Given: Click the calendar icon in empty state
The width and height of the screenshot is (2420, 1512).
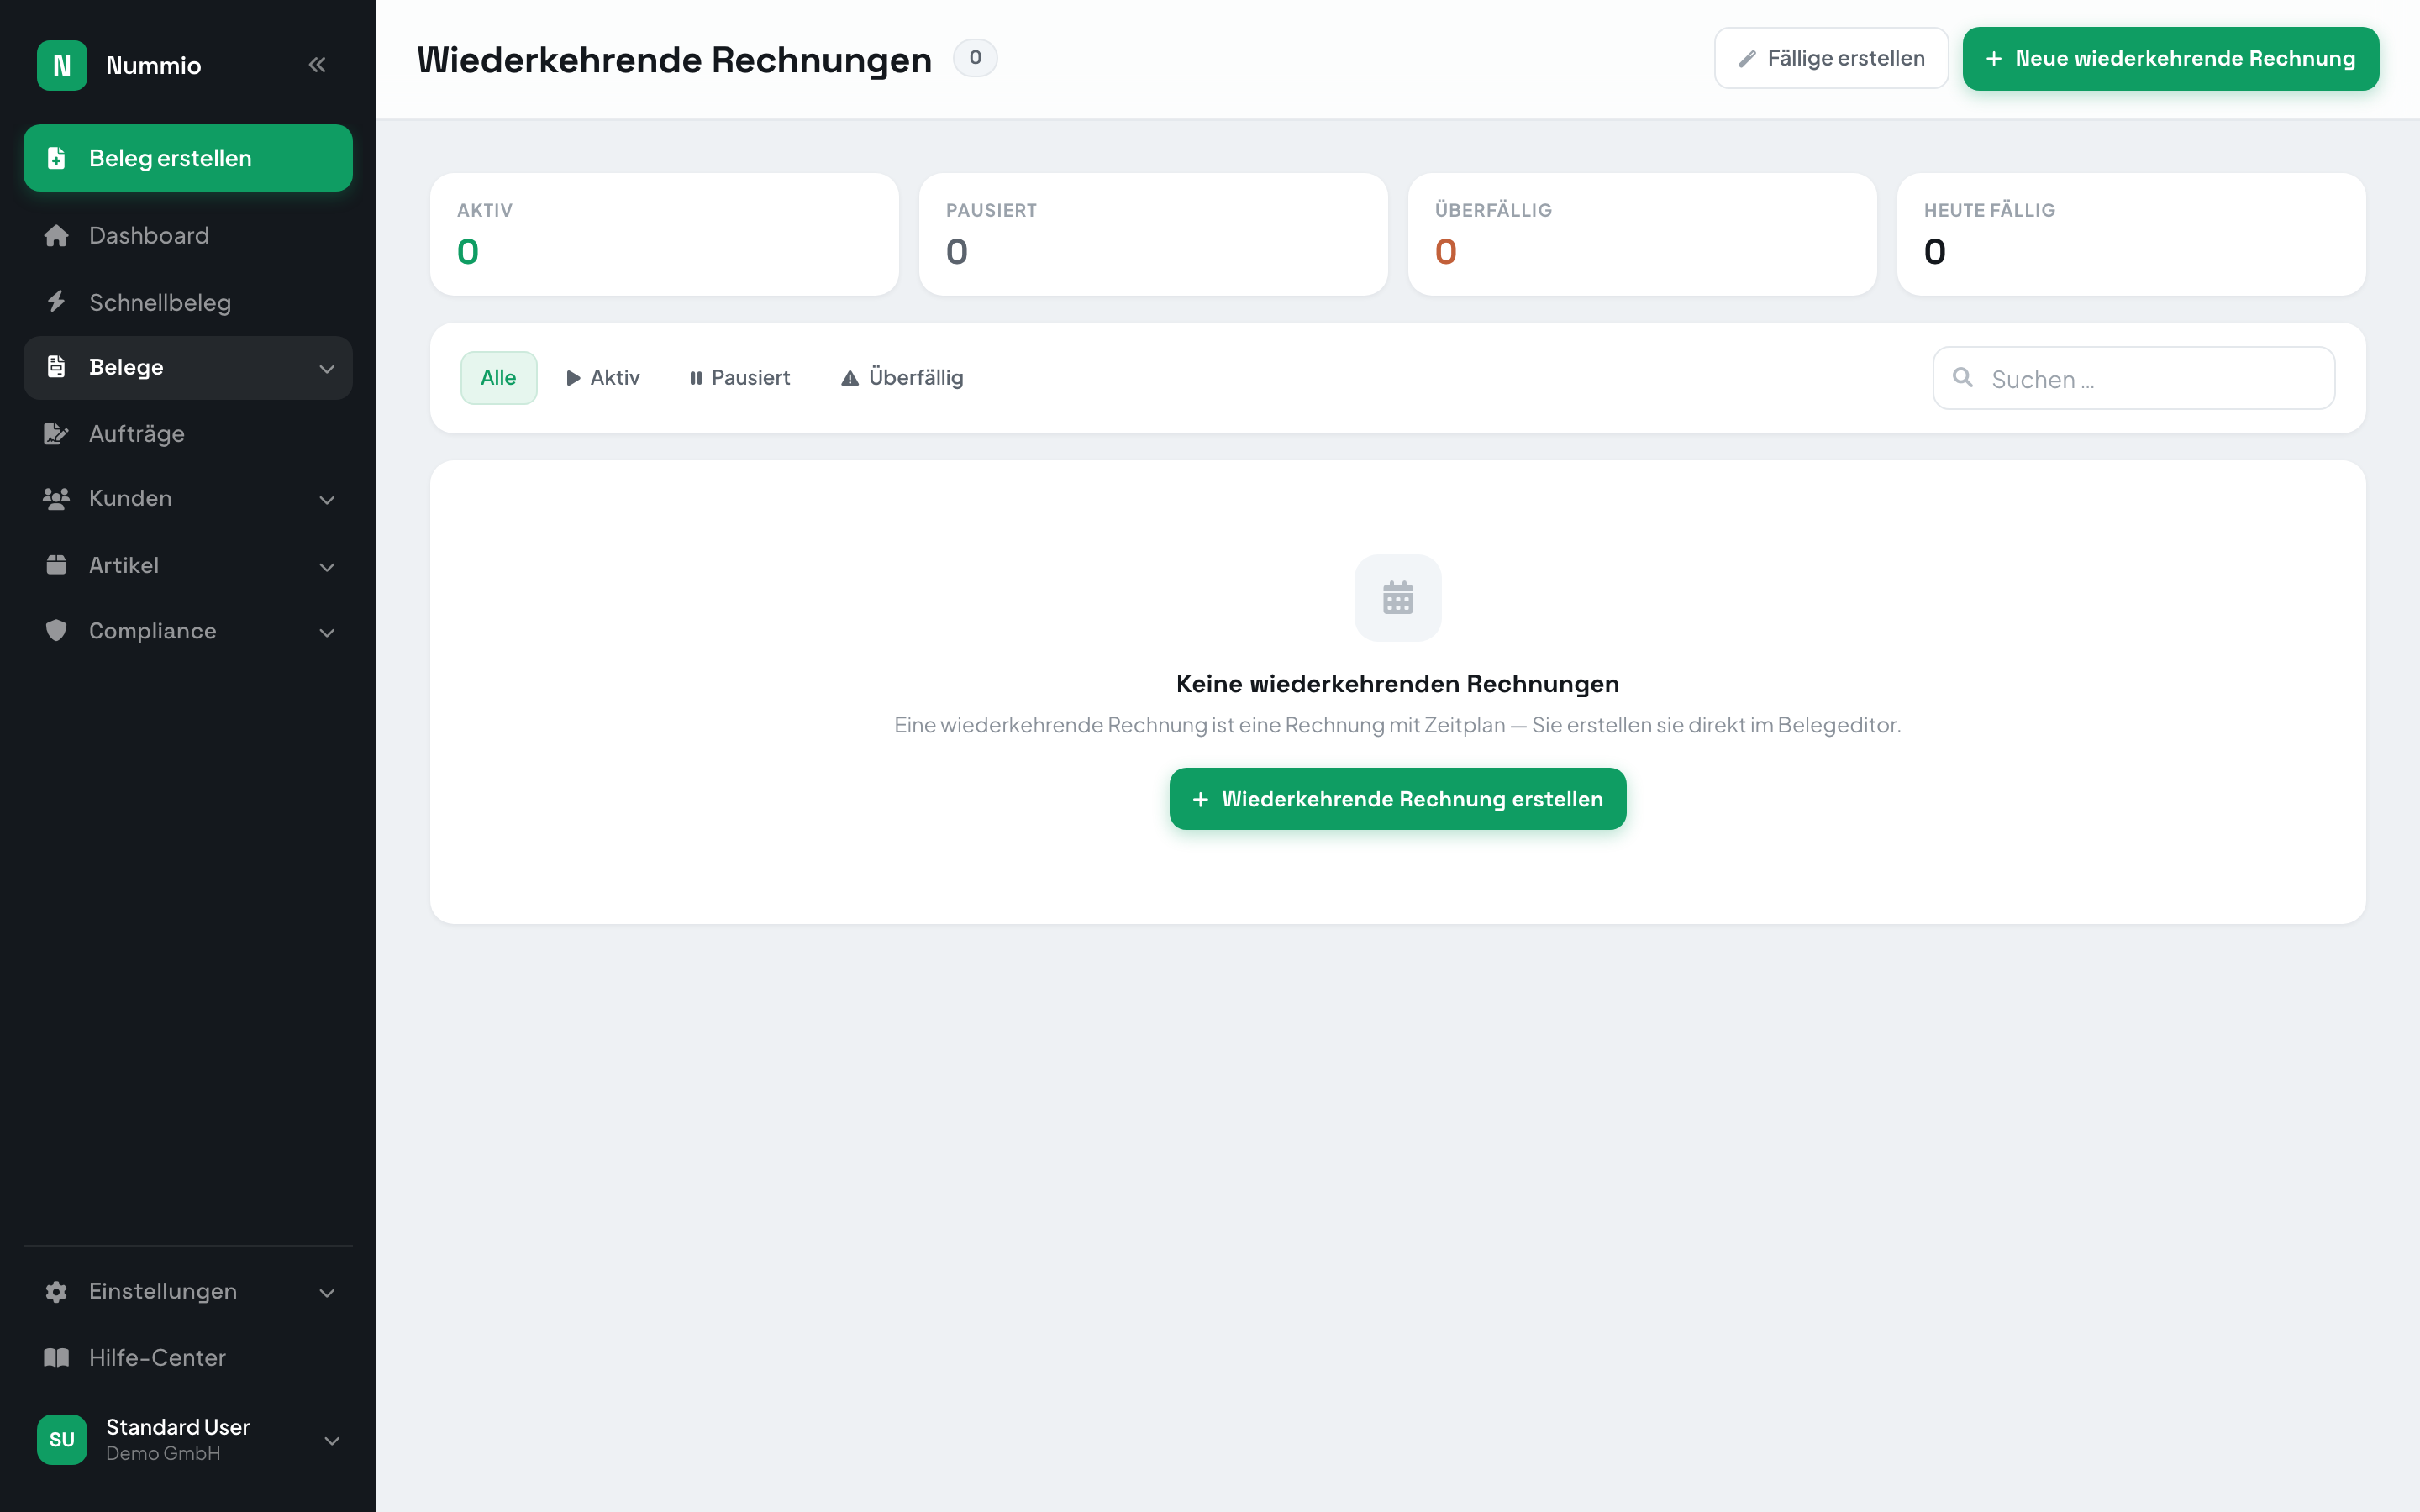Looking at the screenshot, I should tap(1398, 598).
